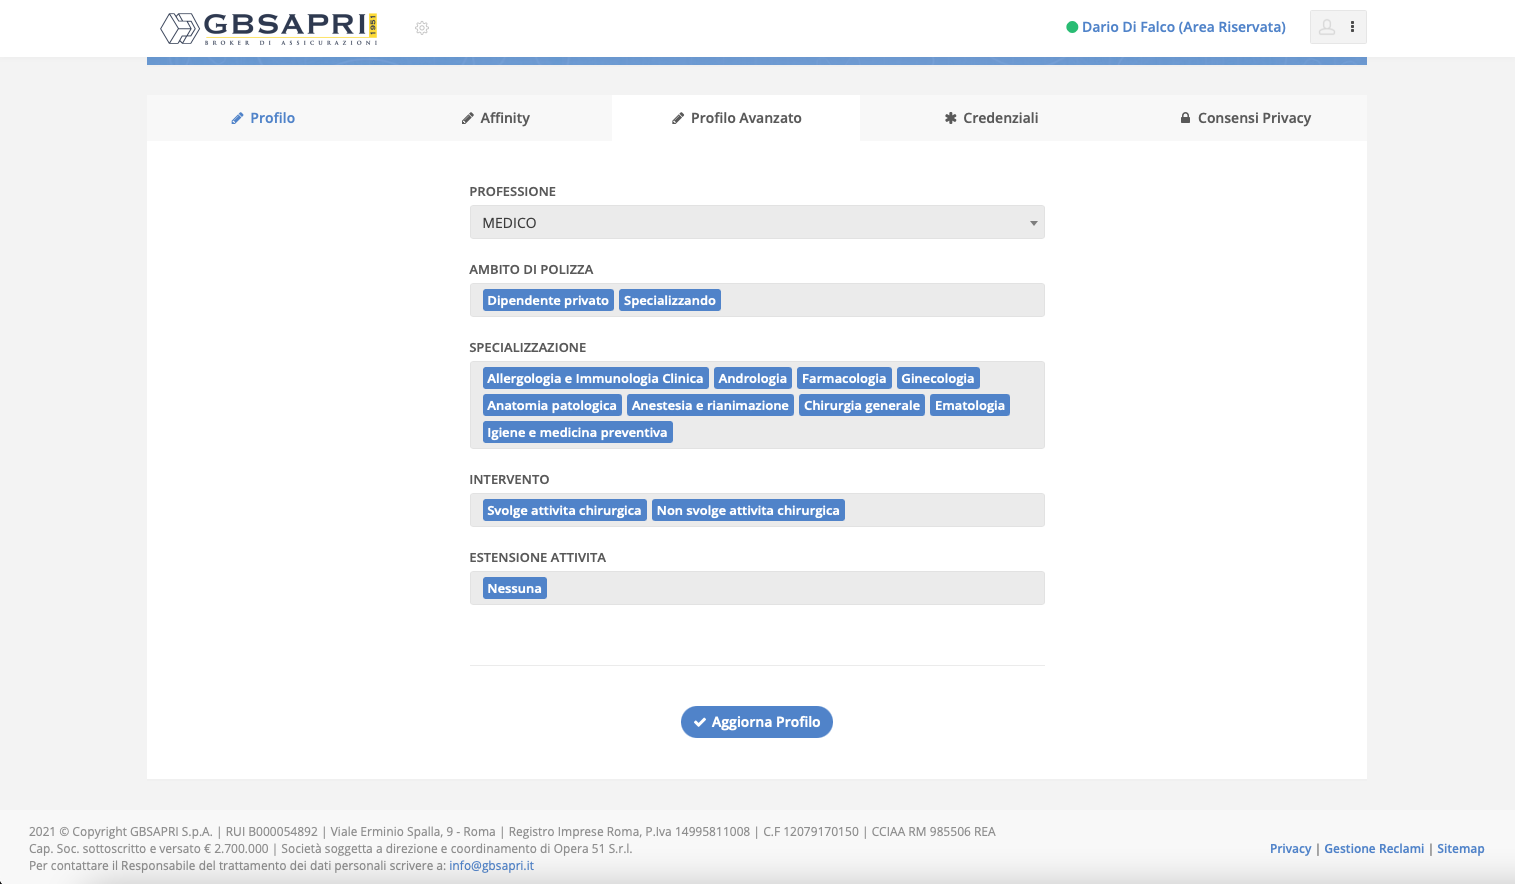Viewport: 1515px width, 884px height.
Task: Click the lock icon on Consensi Privacy
Action: 1184,117
